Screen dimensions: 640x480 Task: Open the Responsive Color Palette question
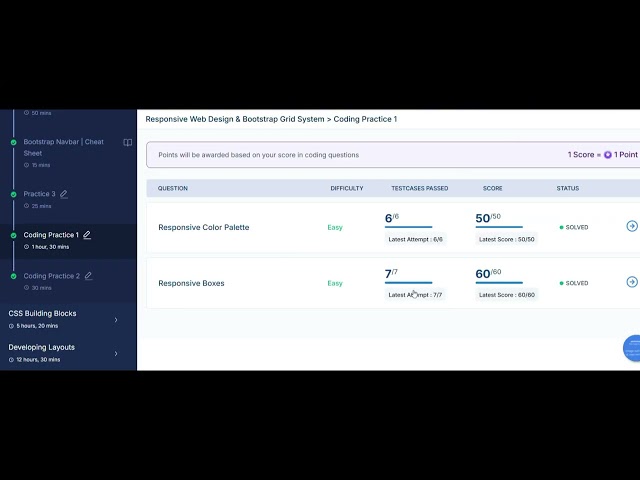[x=204, y=227]
